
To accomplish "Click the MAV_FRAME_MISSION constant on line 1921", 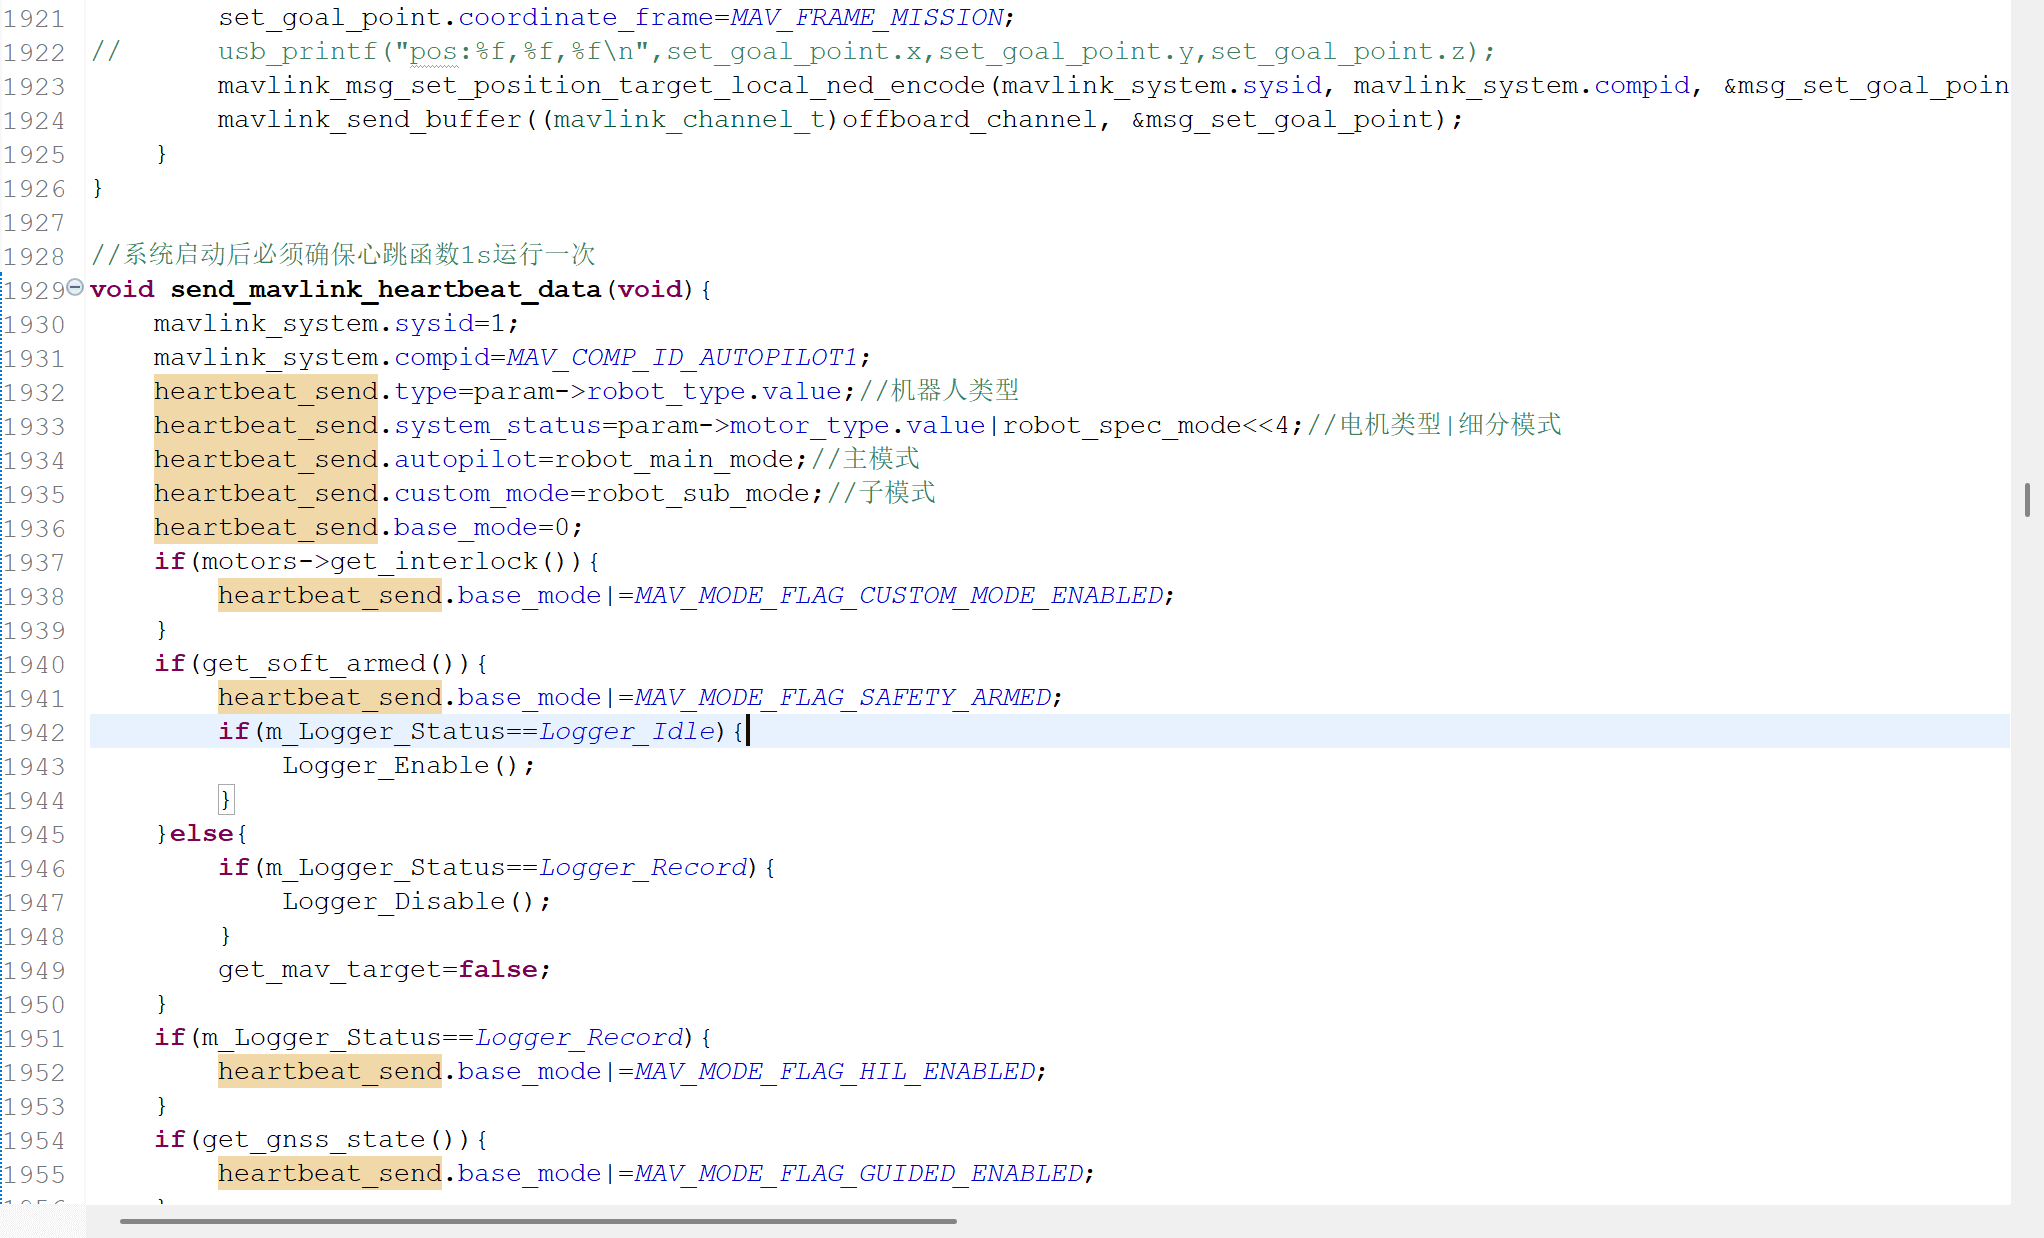I will coord(866,17).
